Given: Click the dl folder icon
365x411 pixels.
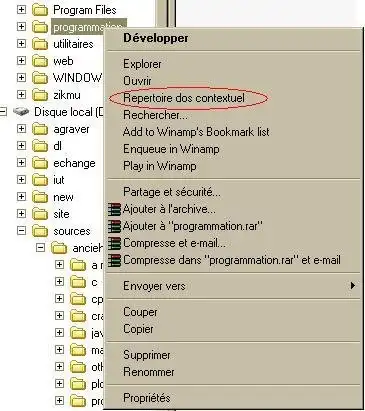Looking at the screenshot, I should click(40, 146).
